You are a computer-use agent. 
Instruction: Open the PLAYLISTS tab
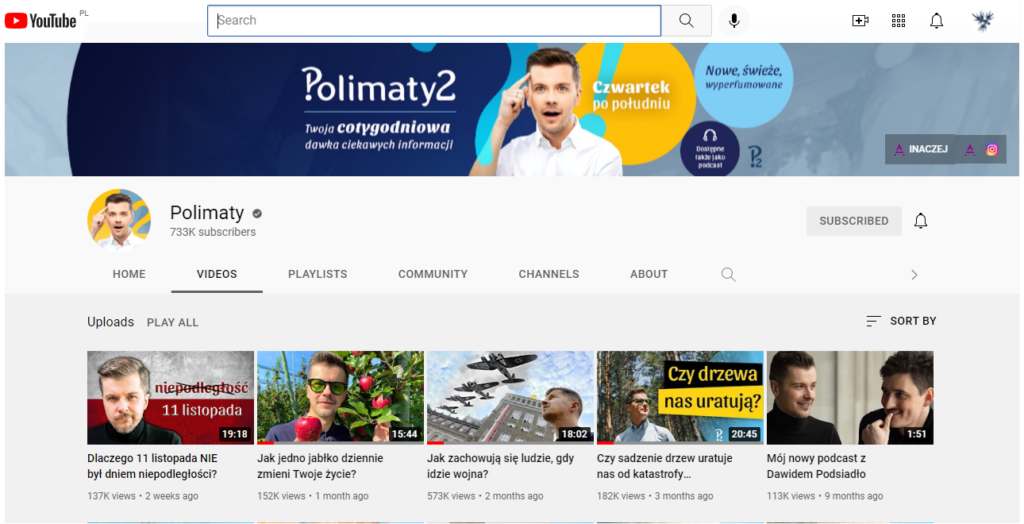click(317, 274)
